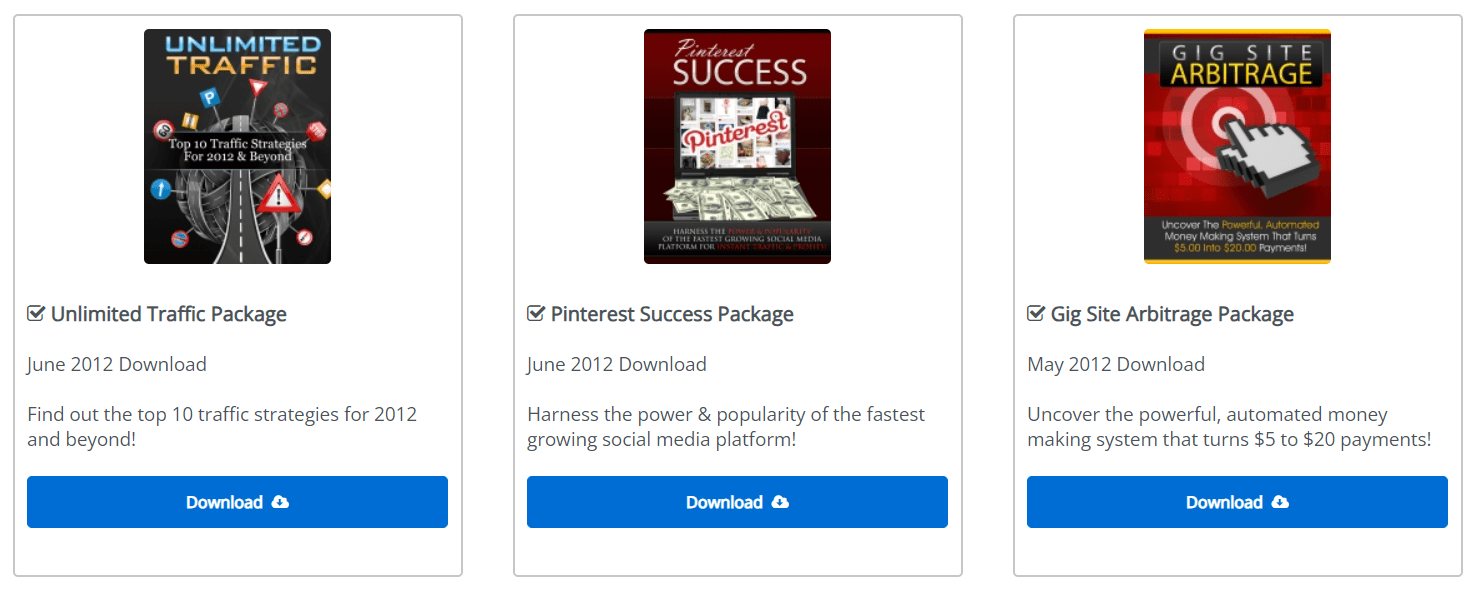
Task: Click the fastest growing social media description
Action: pos(726,427)
